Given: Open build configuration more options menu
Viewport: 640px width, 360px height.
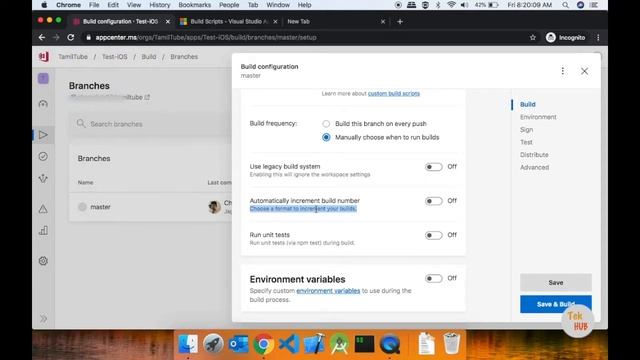Looking at the screenshot, I should 562,71.
